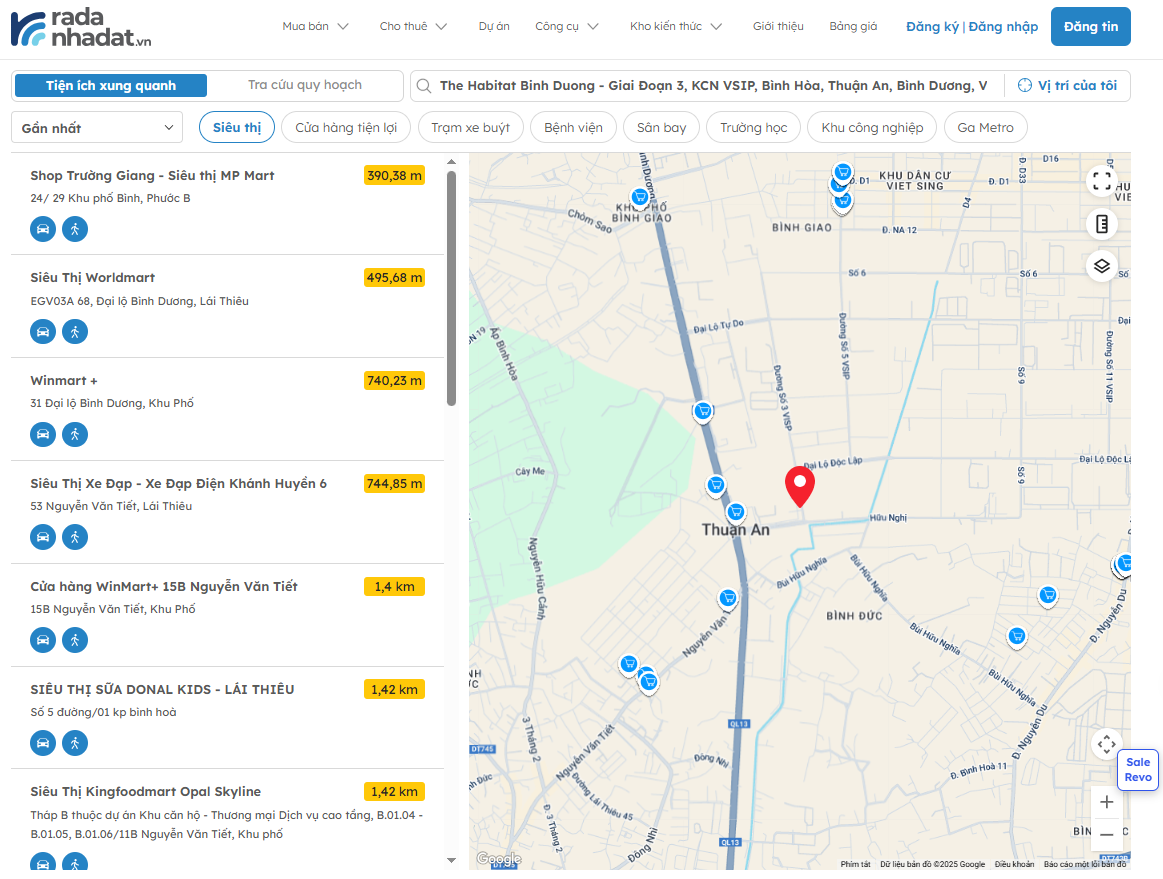Expand Kho kiến thức menu

click(676, 27)
